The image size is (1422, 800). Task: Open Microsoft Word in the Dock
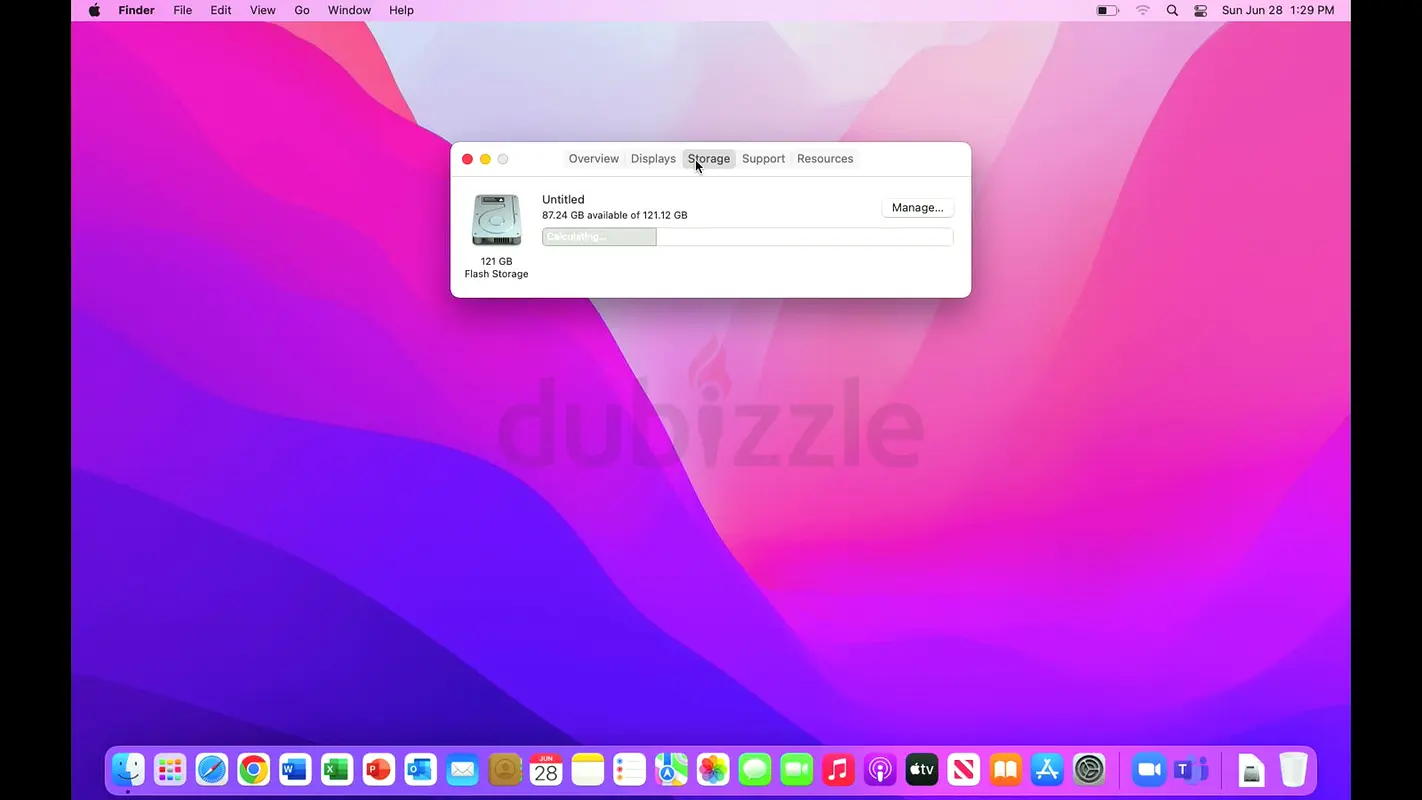click(x=295, y=769)
